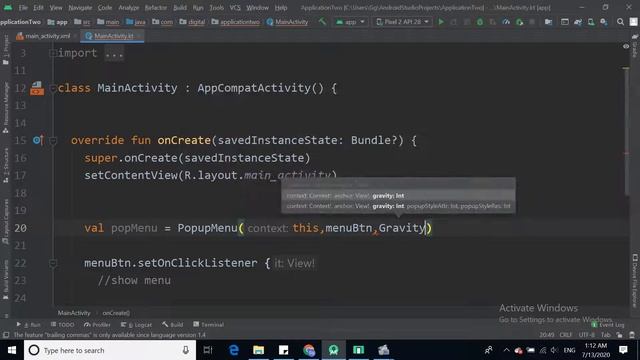Click the Search Everywhere magnifier icon
Screen dimensions: 640x360
pyautogui.click(x=620, y=22)
